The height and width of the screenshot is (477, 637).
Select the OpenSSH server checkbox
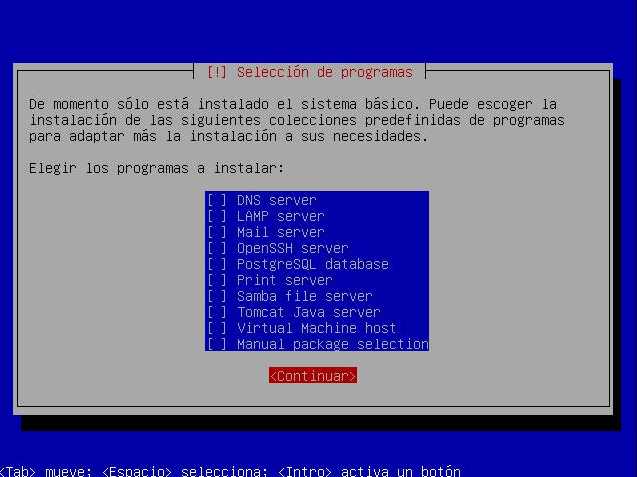click(x=217, y=248)
